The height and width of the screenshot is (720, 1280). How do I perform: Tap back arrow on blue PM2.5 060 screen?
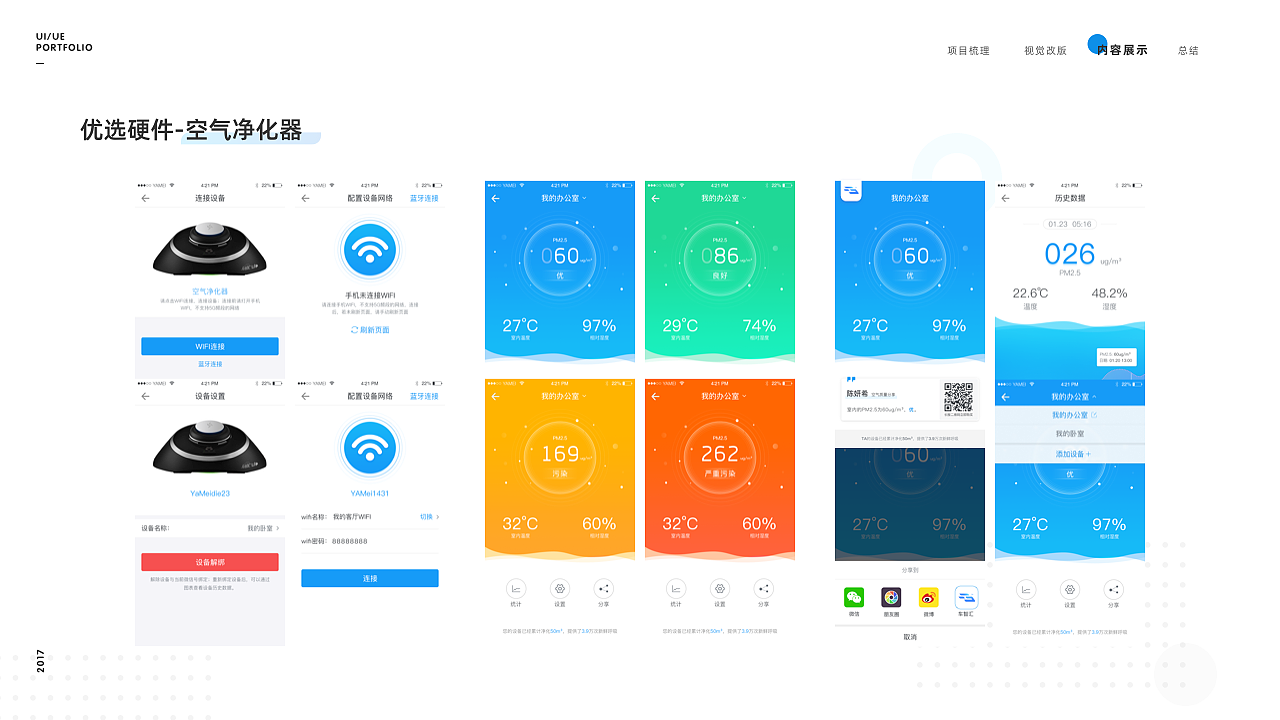pos(495,198)
